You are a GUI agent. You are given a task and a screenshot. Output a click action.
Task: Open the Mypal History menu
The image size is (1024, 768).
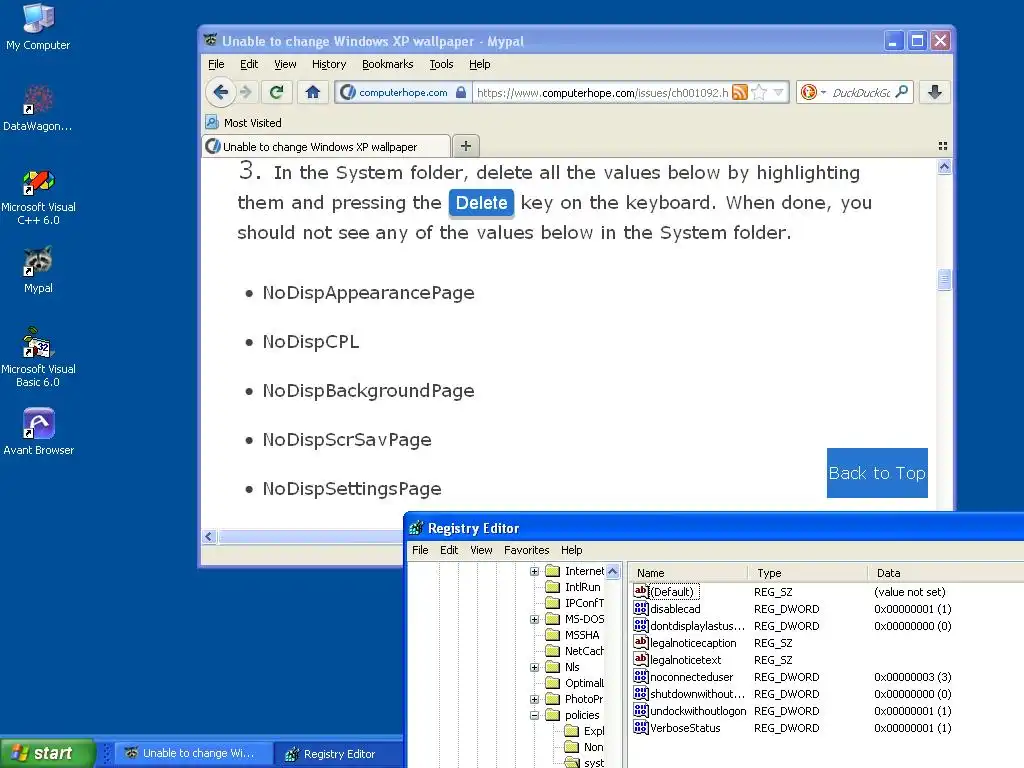click(329, 64)
